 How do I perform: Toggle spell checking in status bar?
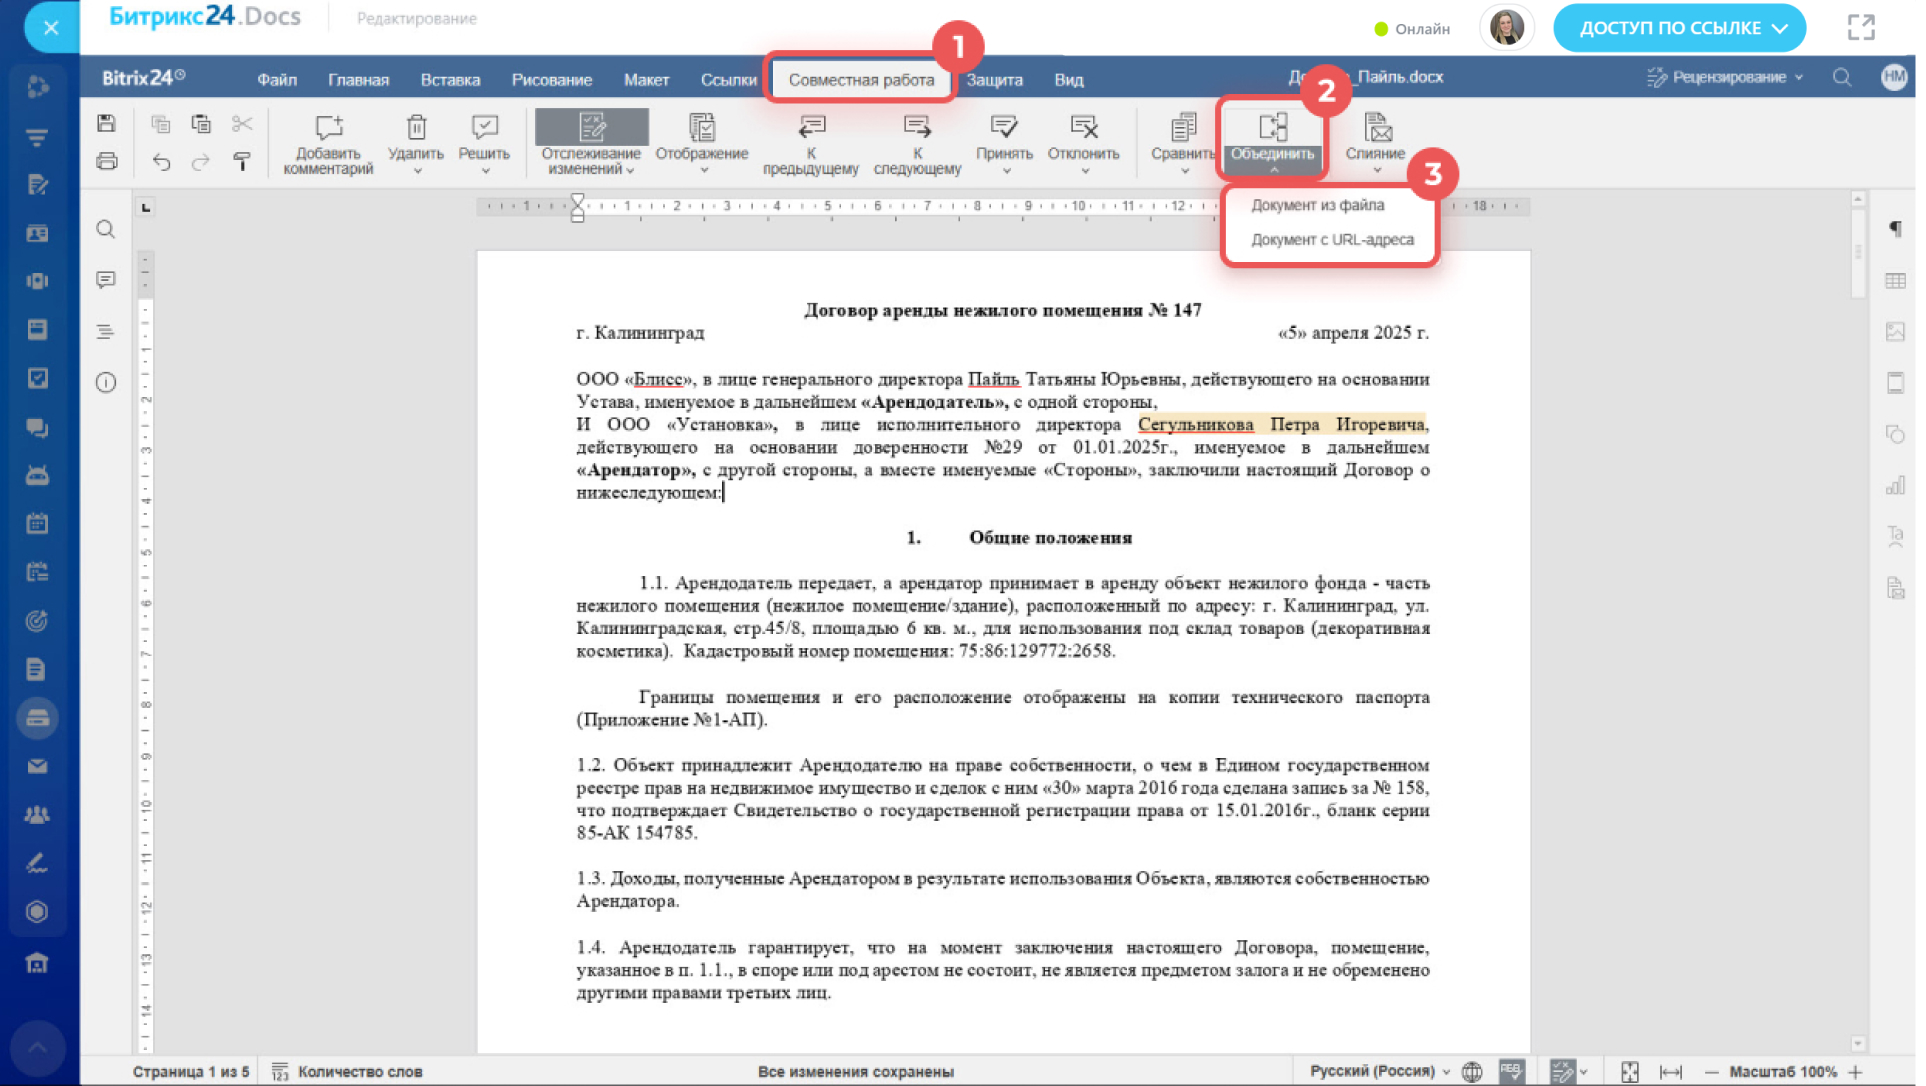point(1510,1071)
